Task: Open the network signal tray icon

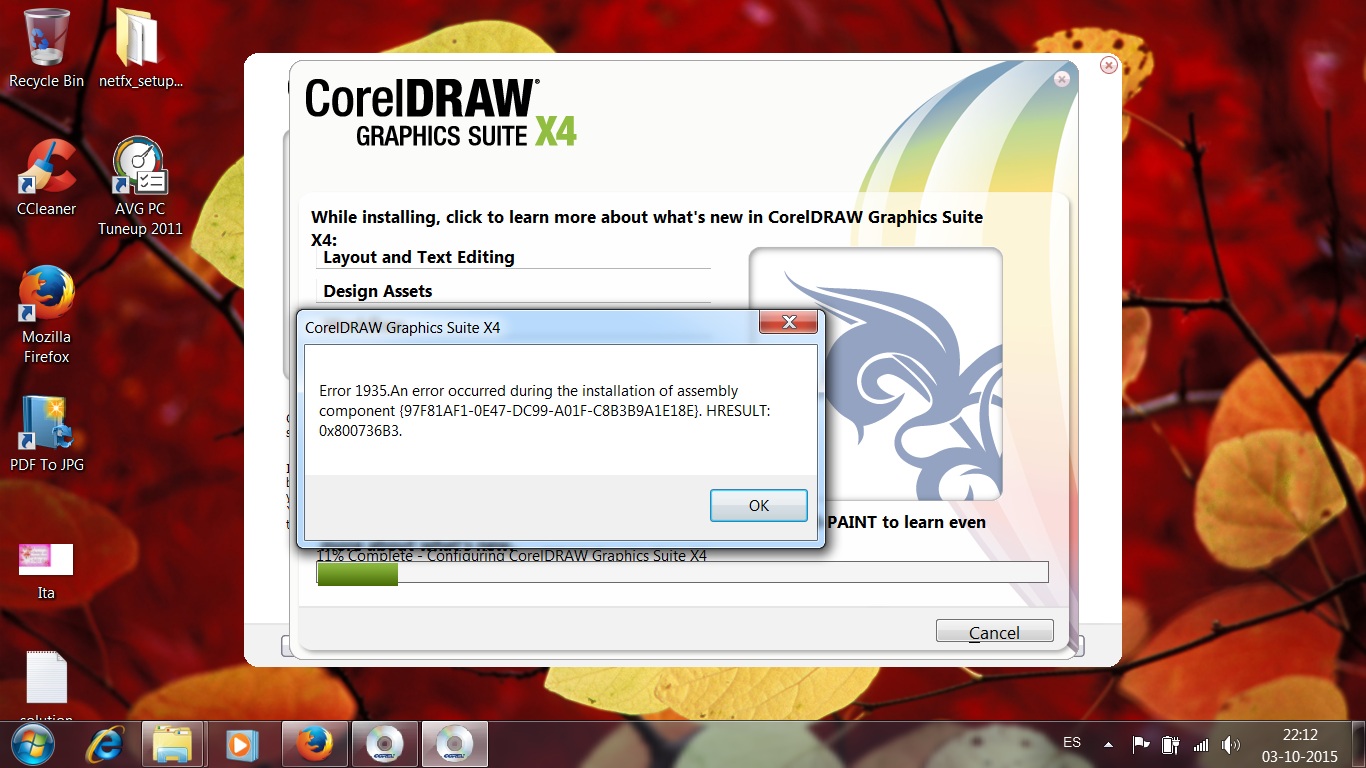Action: [1201, 745]
